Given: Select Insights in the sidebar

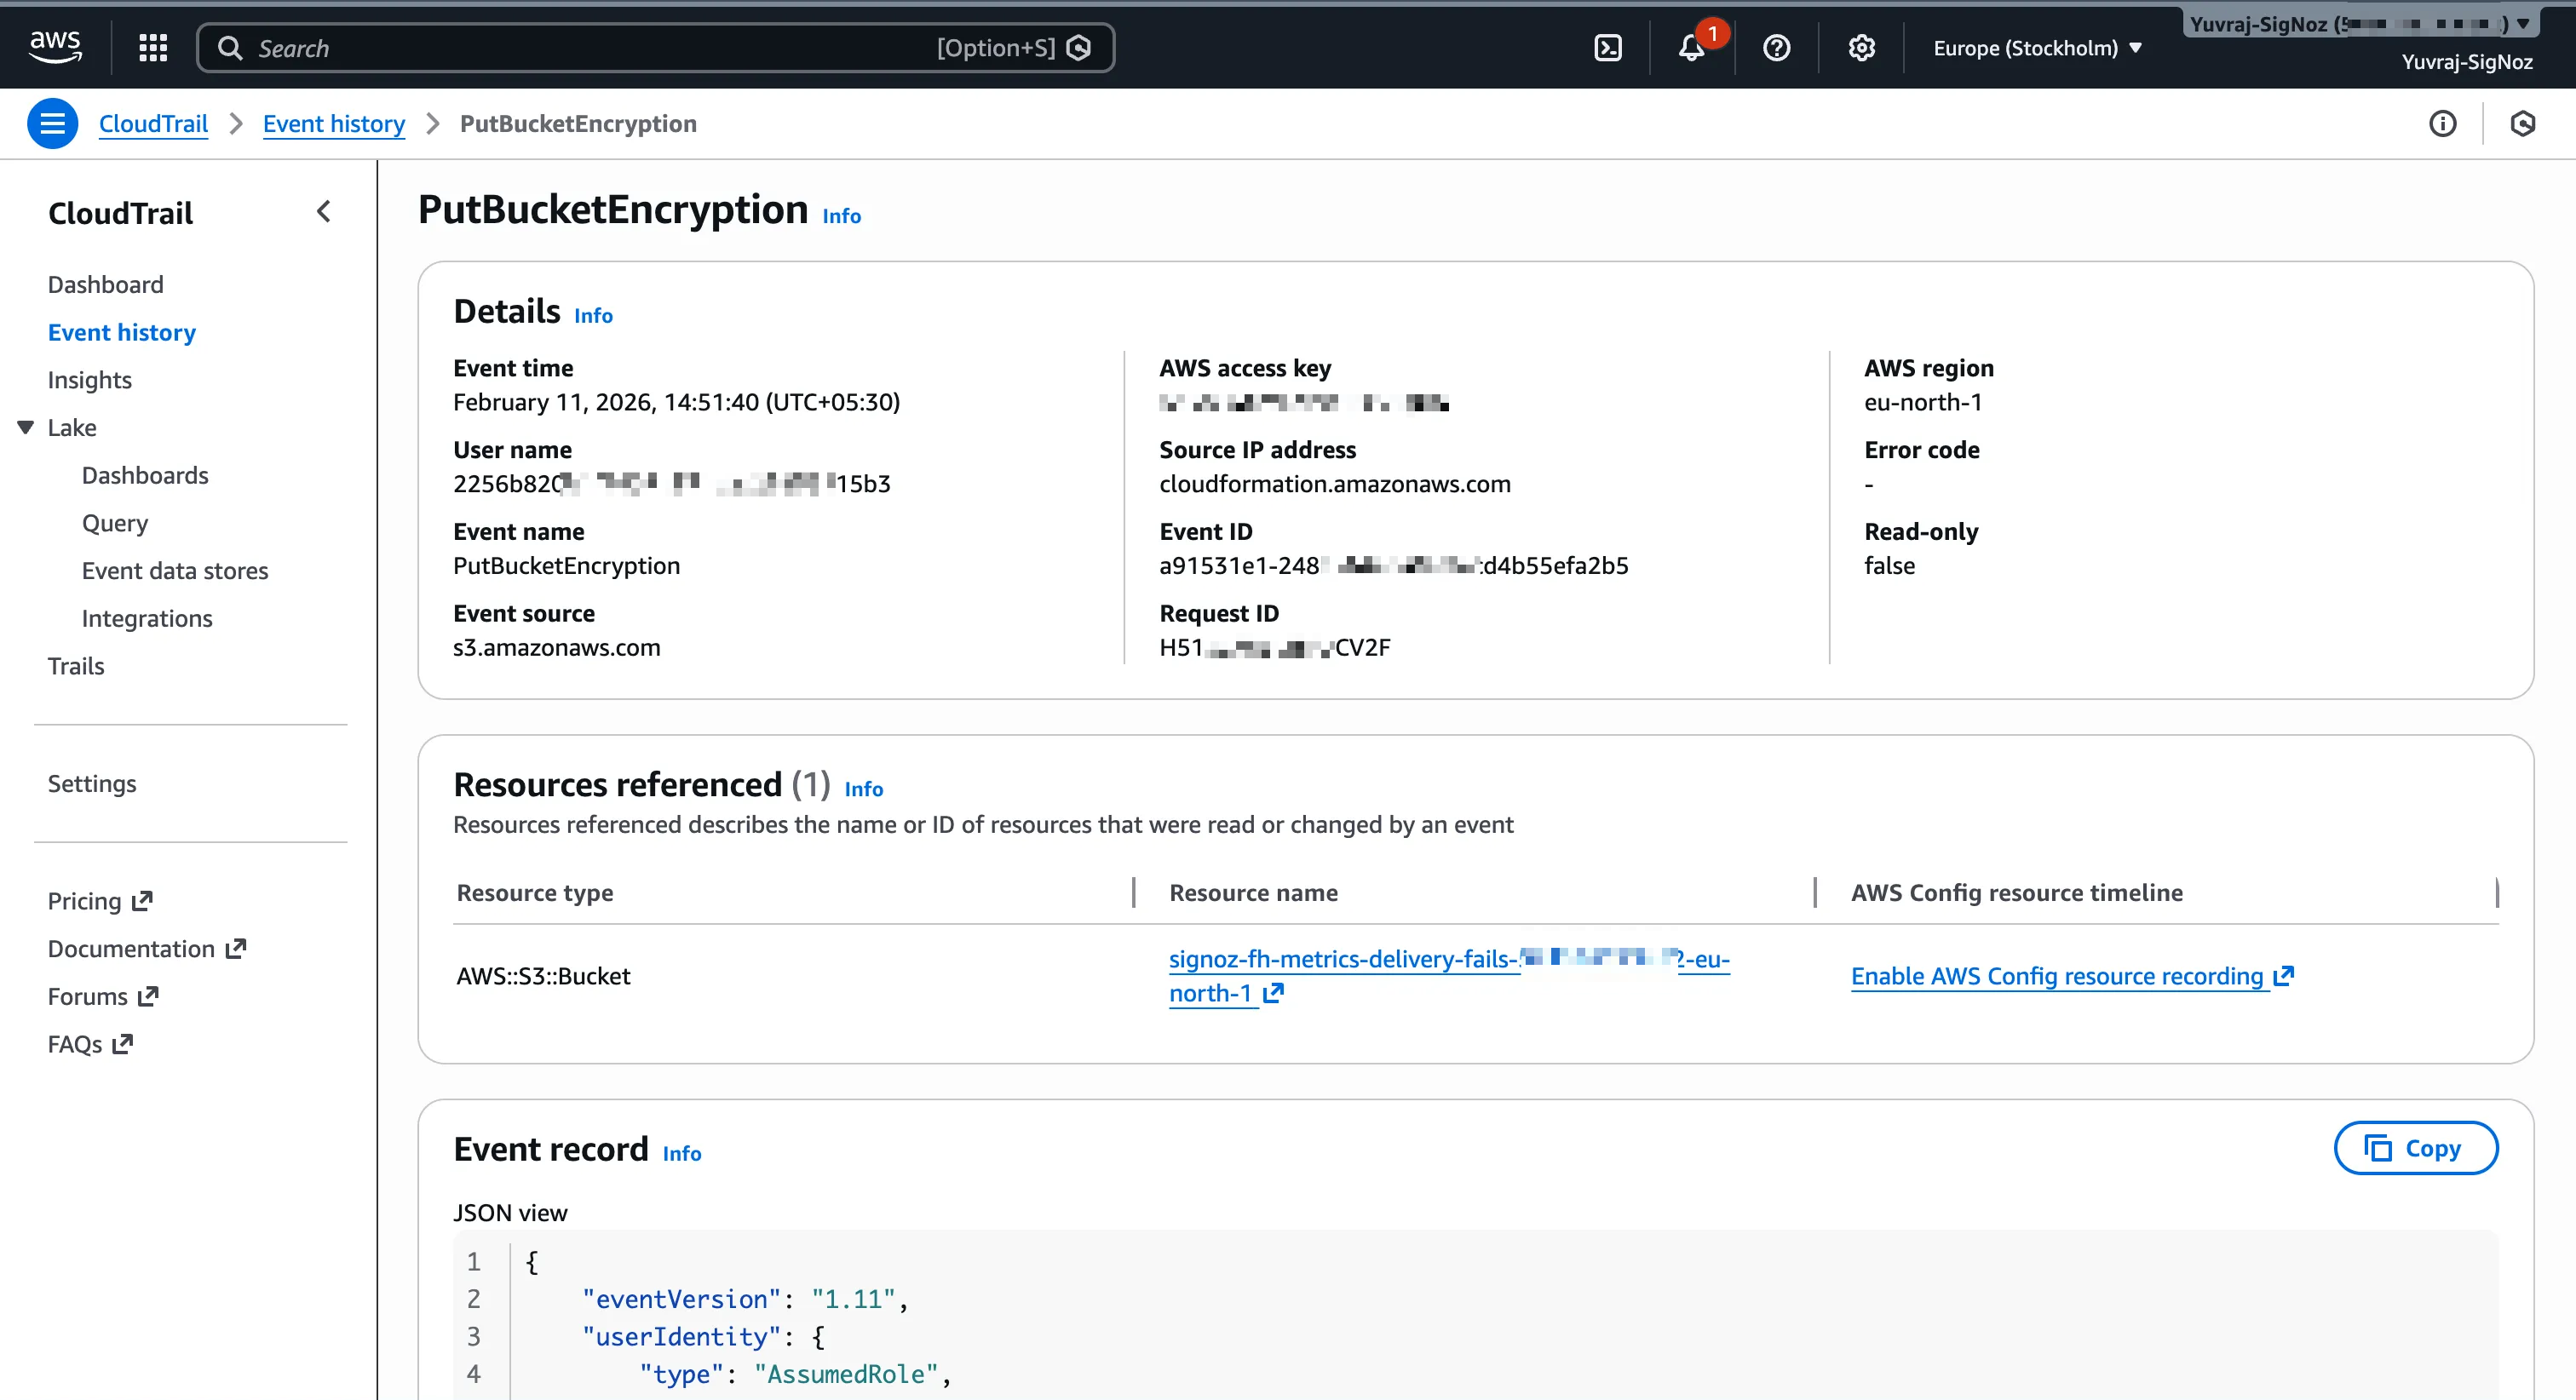Looking at the screenshot, I should tap(89, 379).
